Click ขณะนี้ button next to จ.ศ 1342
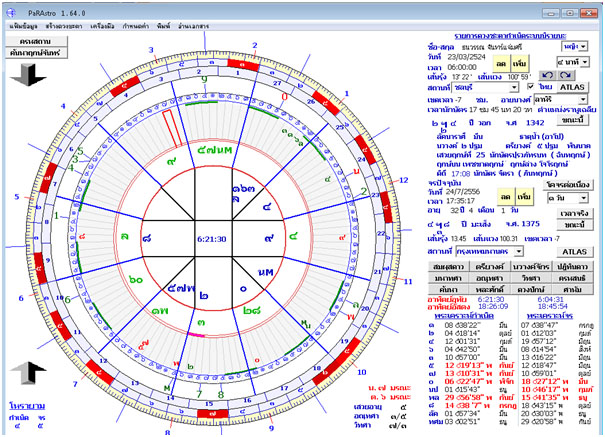This screenshot has width=605, height=437. [573, 120]
